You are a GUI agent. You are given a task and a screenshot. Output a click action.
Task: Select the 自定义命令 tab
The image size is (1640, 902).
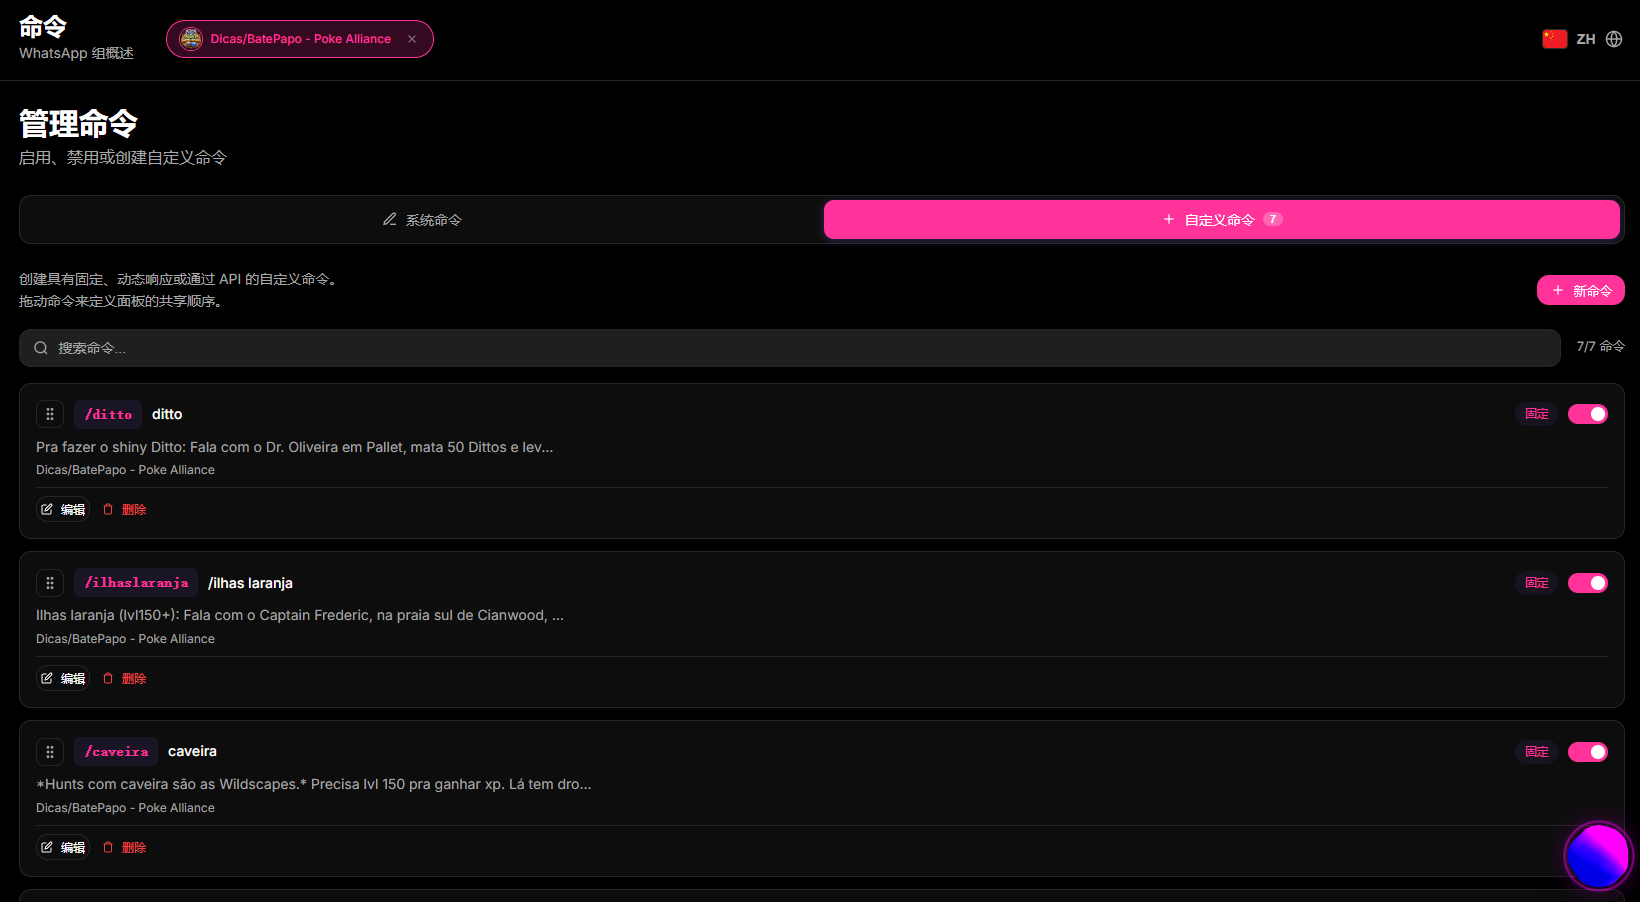(x=1222, y=219)
